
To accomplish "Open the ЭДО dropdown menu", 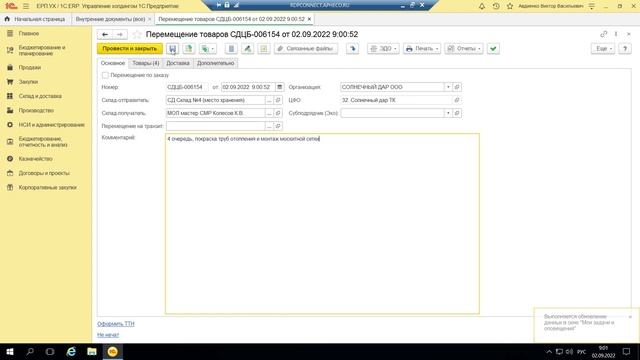I will point(383,49).
